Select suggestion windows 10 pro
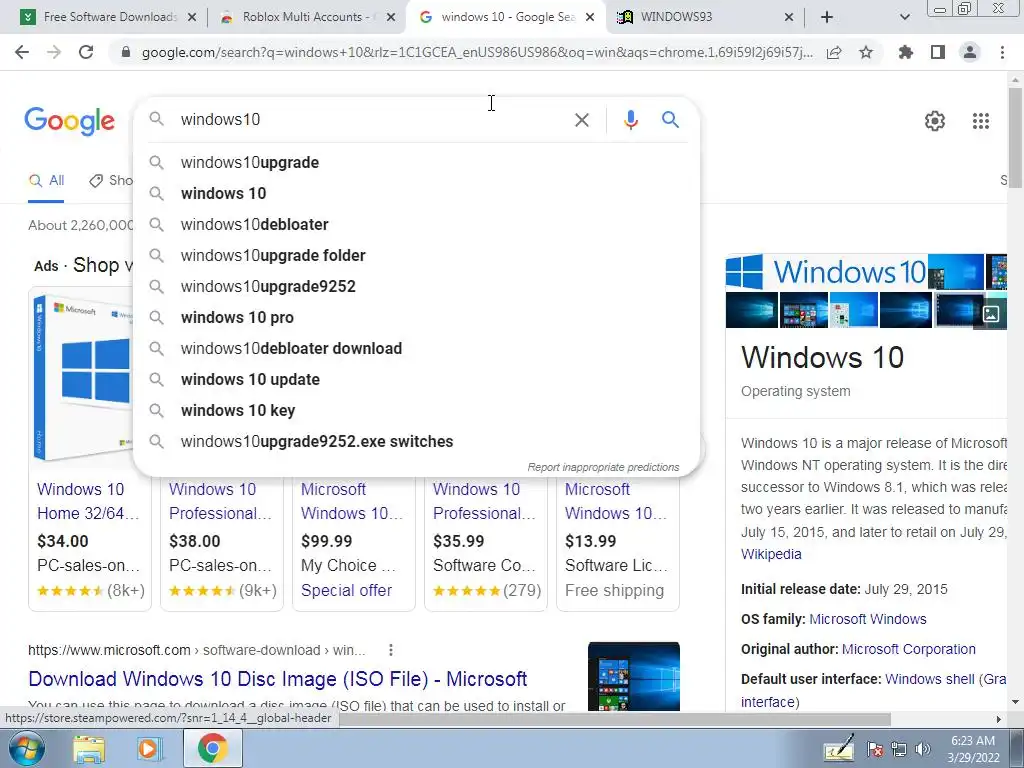The width and height of the screenshot is (1024, 768). [416, 317]
